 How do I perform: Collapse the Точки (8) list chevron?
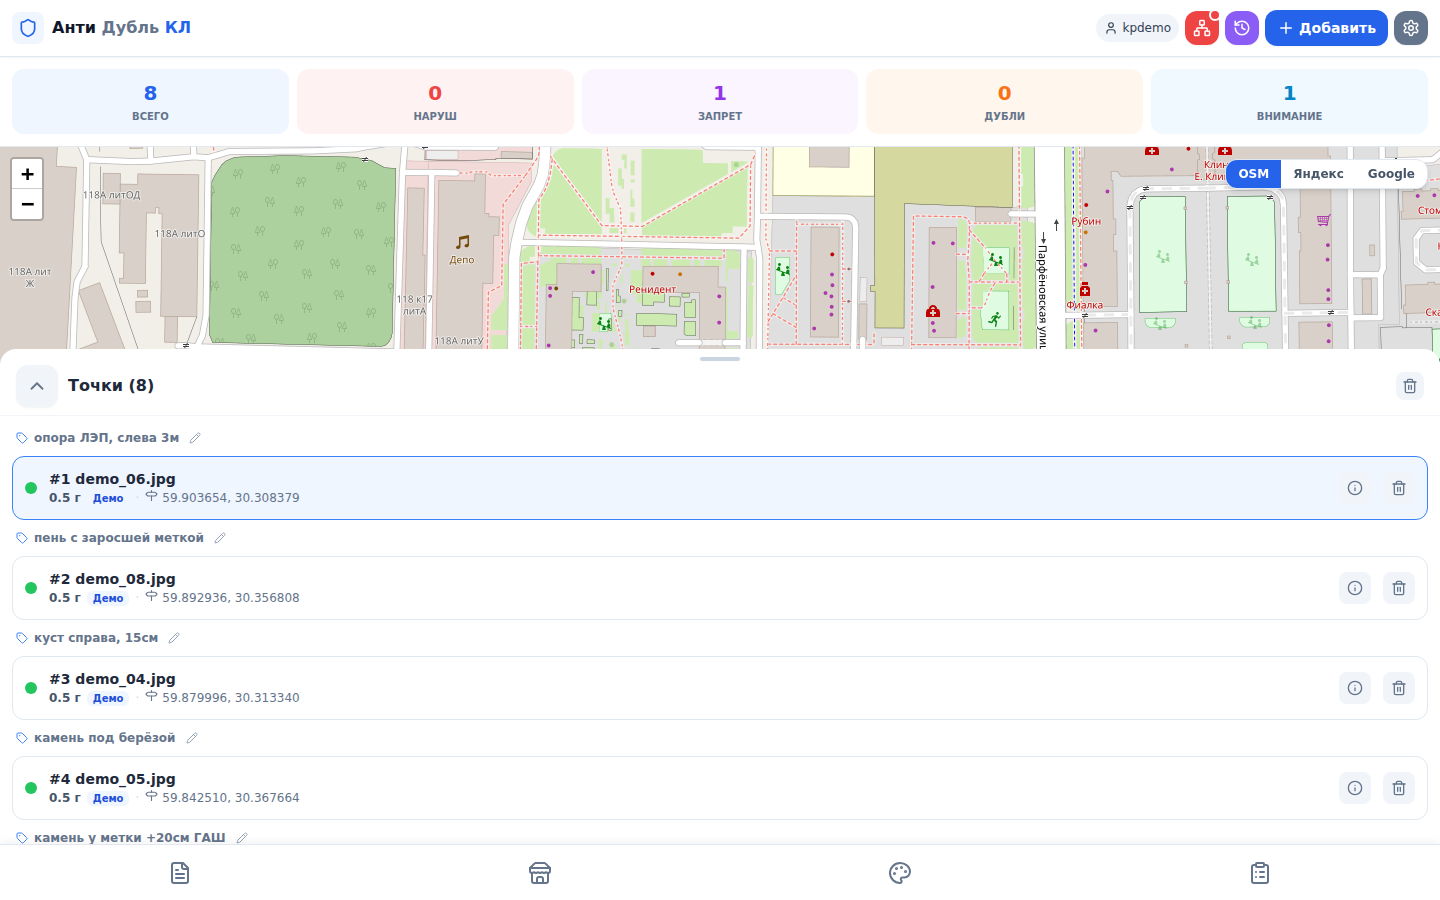(37, 386)
